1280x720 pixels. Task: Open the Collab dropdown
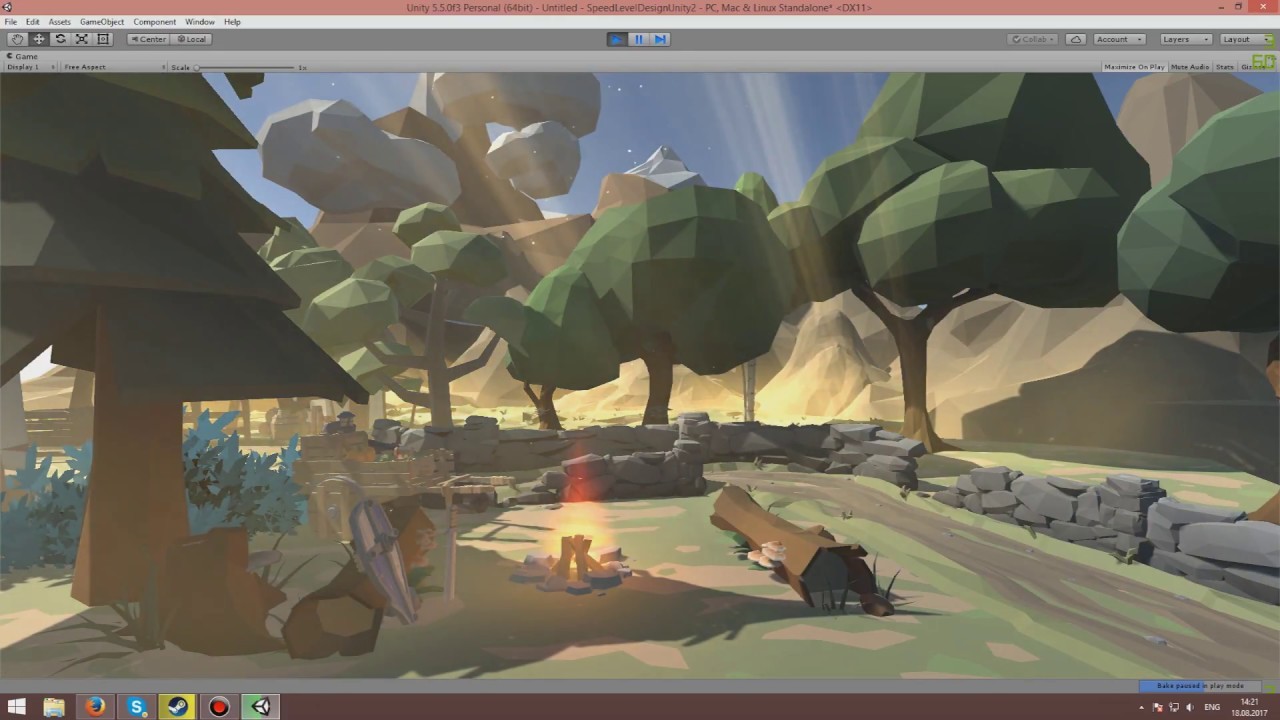click(x=1032, y=39)
